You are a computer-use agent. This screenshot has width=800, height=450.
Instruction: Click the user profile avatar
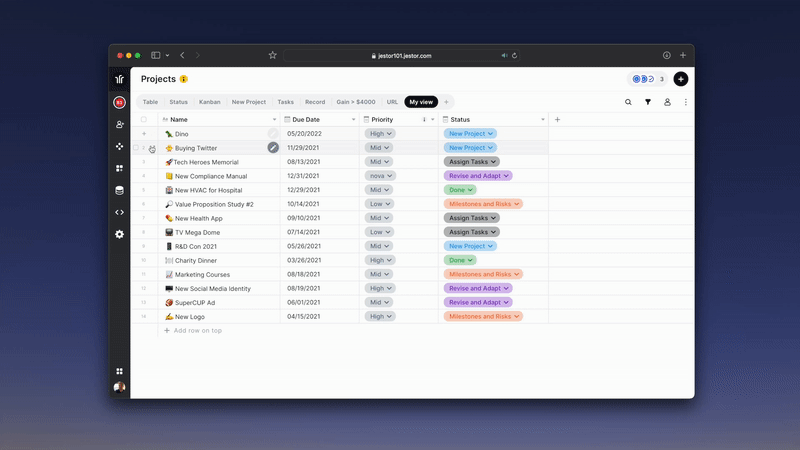coord(119,387)
